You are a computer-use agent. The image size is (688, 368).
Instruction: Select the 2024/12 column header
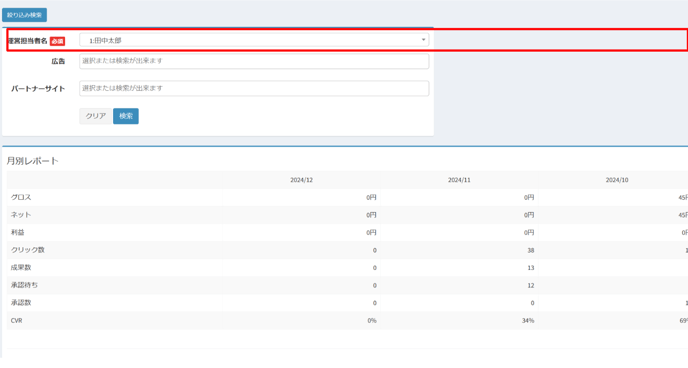coord(301,180)
